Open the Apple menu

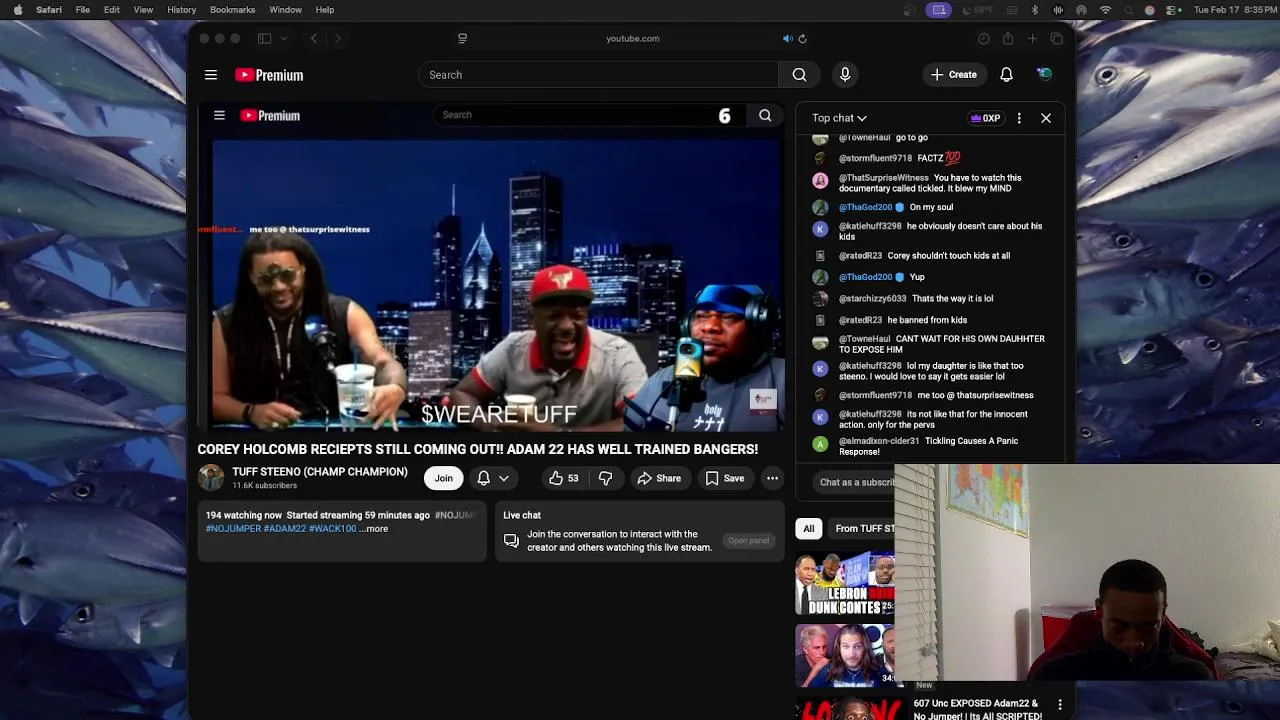click(x=17, y=10)
